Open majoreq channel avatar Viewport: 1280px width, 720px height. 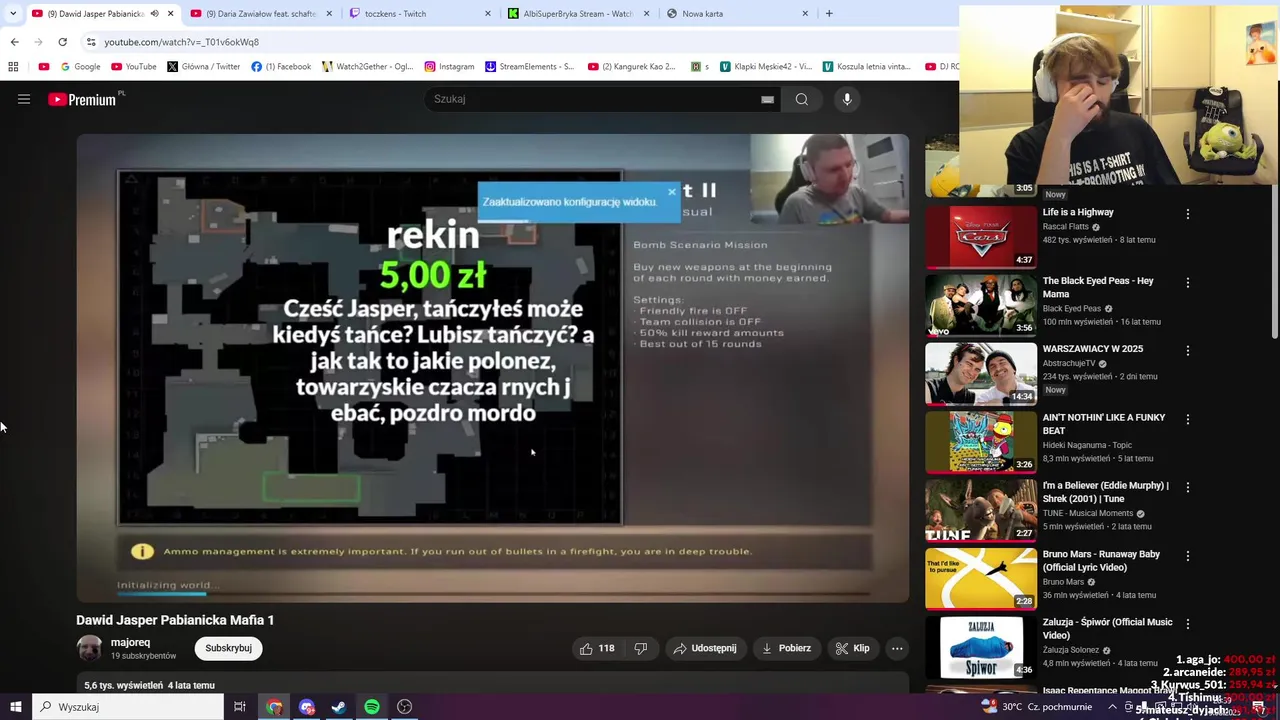90,648
